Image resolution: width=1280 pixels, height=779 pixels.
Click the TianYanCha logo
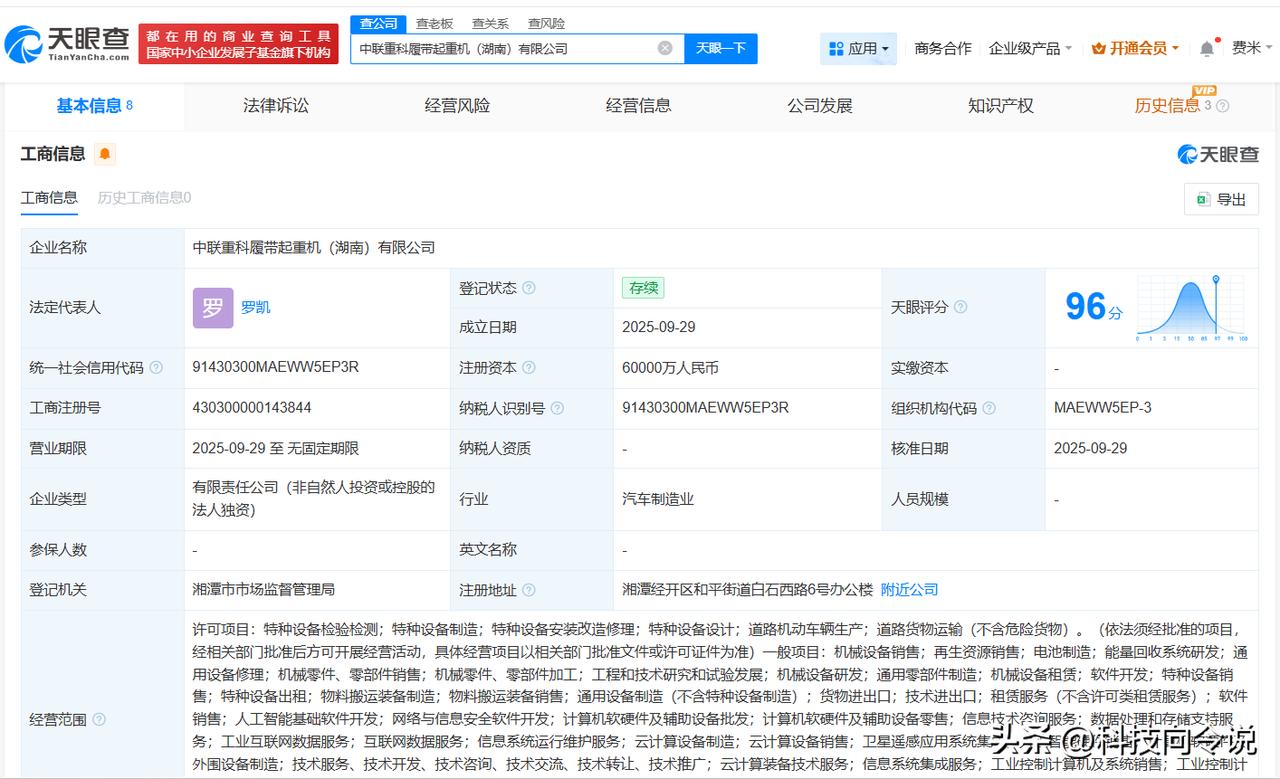(x=67, y=43)
